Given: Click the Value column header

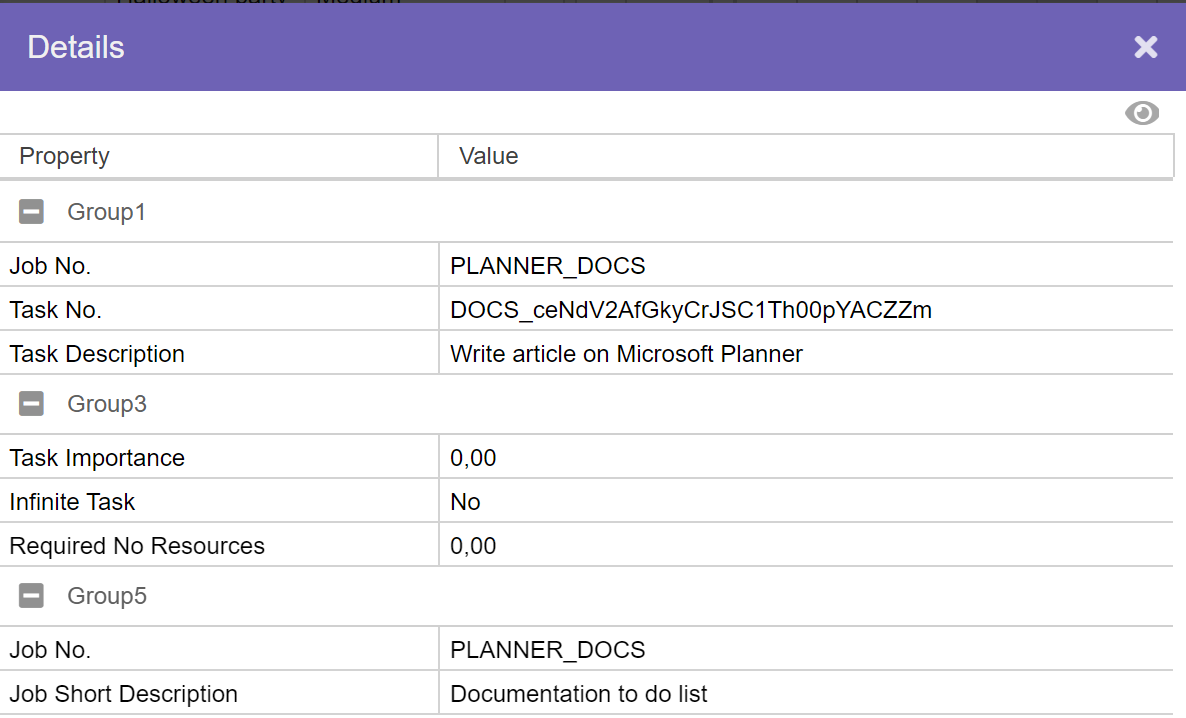Looking at the screenshot, I should (x=488, y=156).
